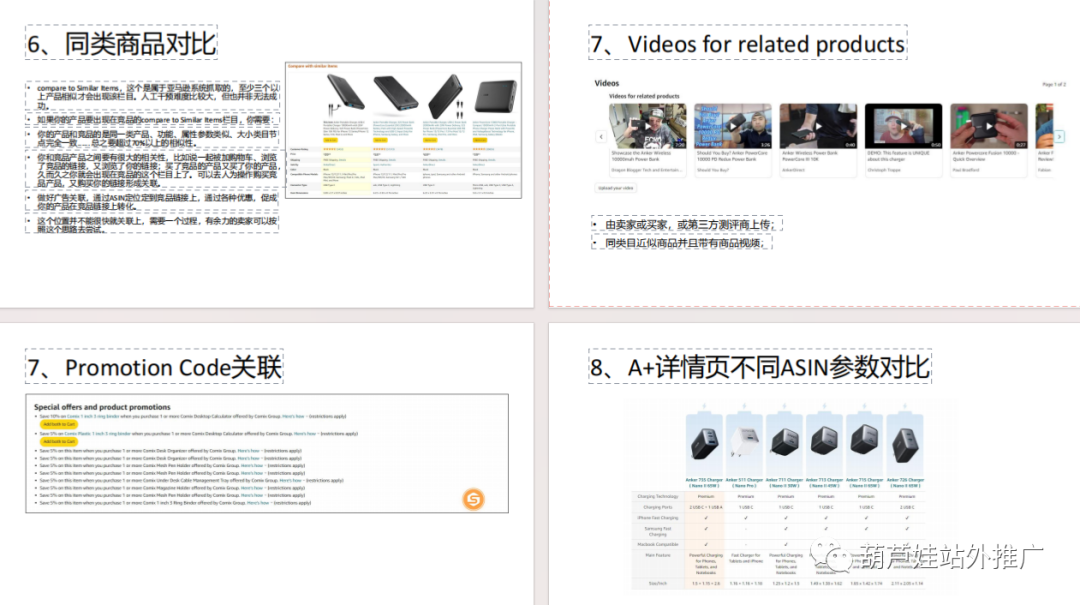Select the bullet beginning "compare to Similar Items"
The width and height of the screenshot is (1080, 605).
[154, 96]
